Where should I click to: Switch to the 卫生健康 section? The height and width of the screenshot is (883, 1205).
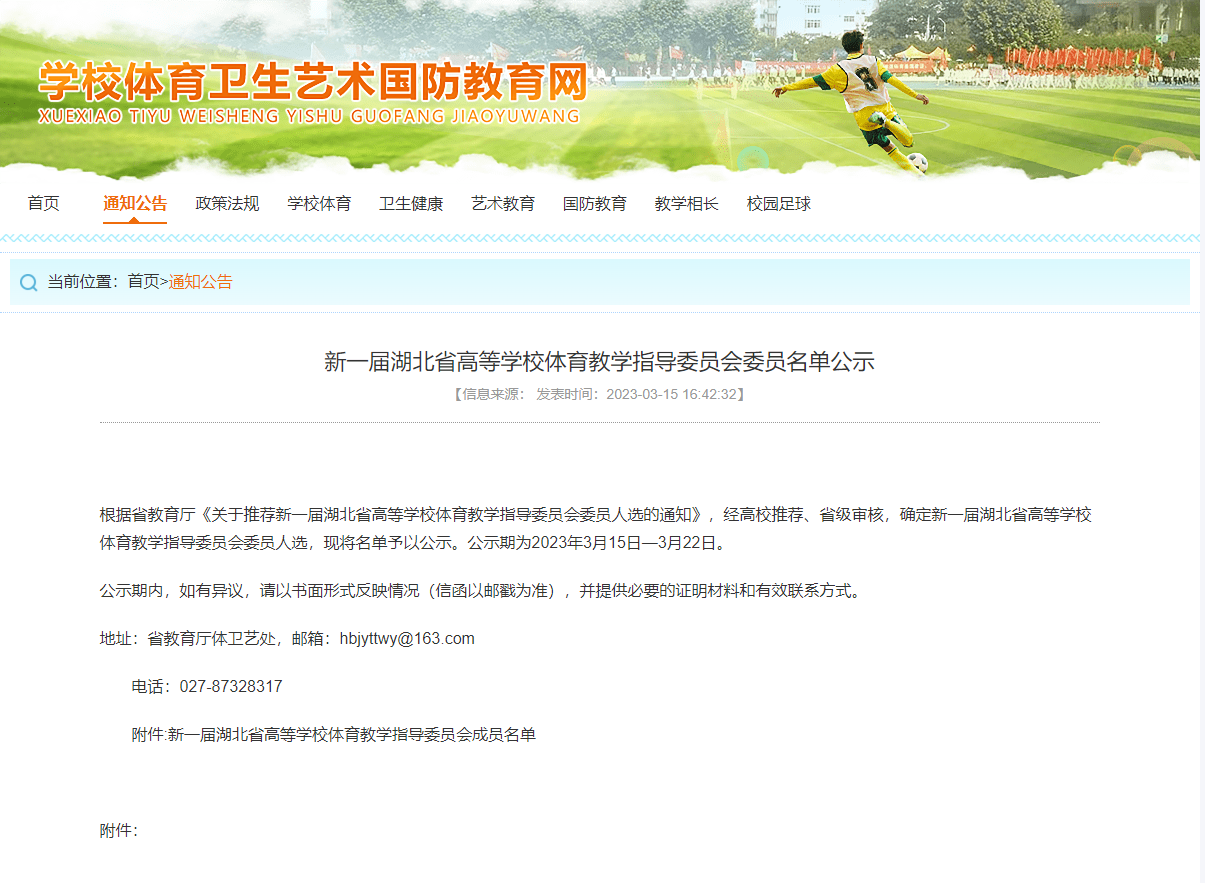(411, 204)
